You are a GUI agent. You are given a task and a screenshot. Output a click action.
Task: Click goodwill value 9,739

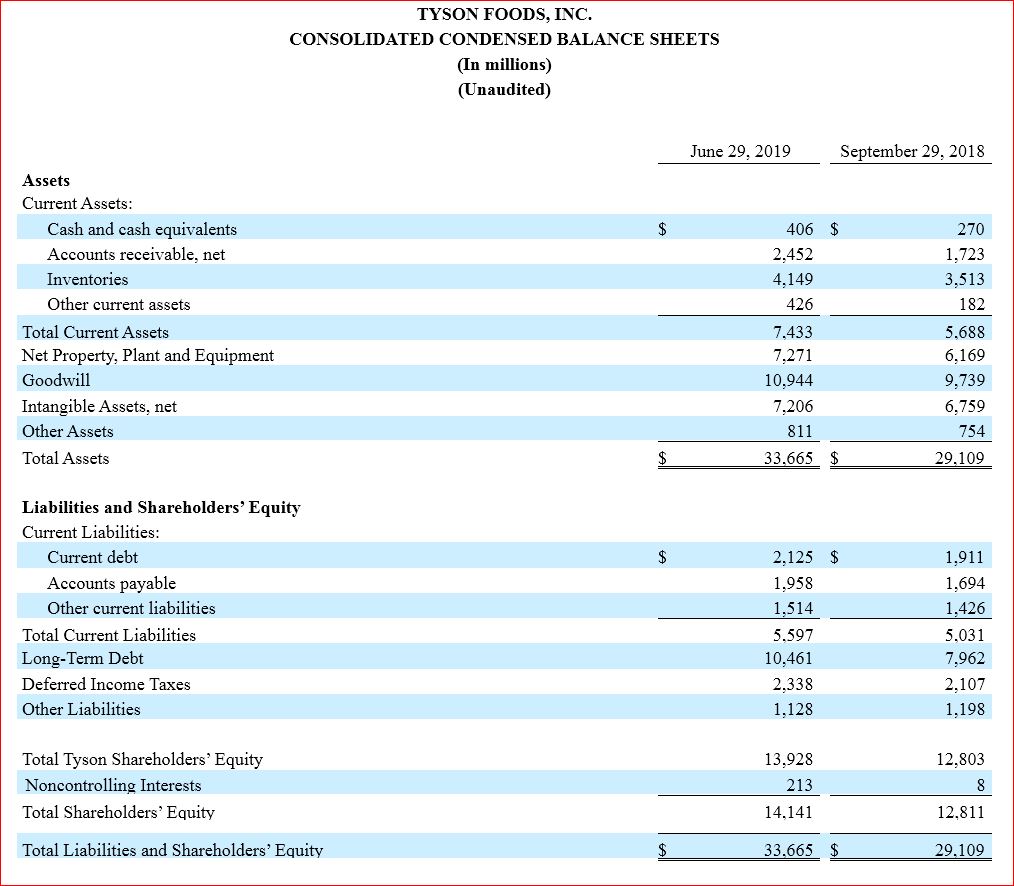click(964, 380)
